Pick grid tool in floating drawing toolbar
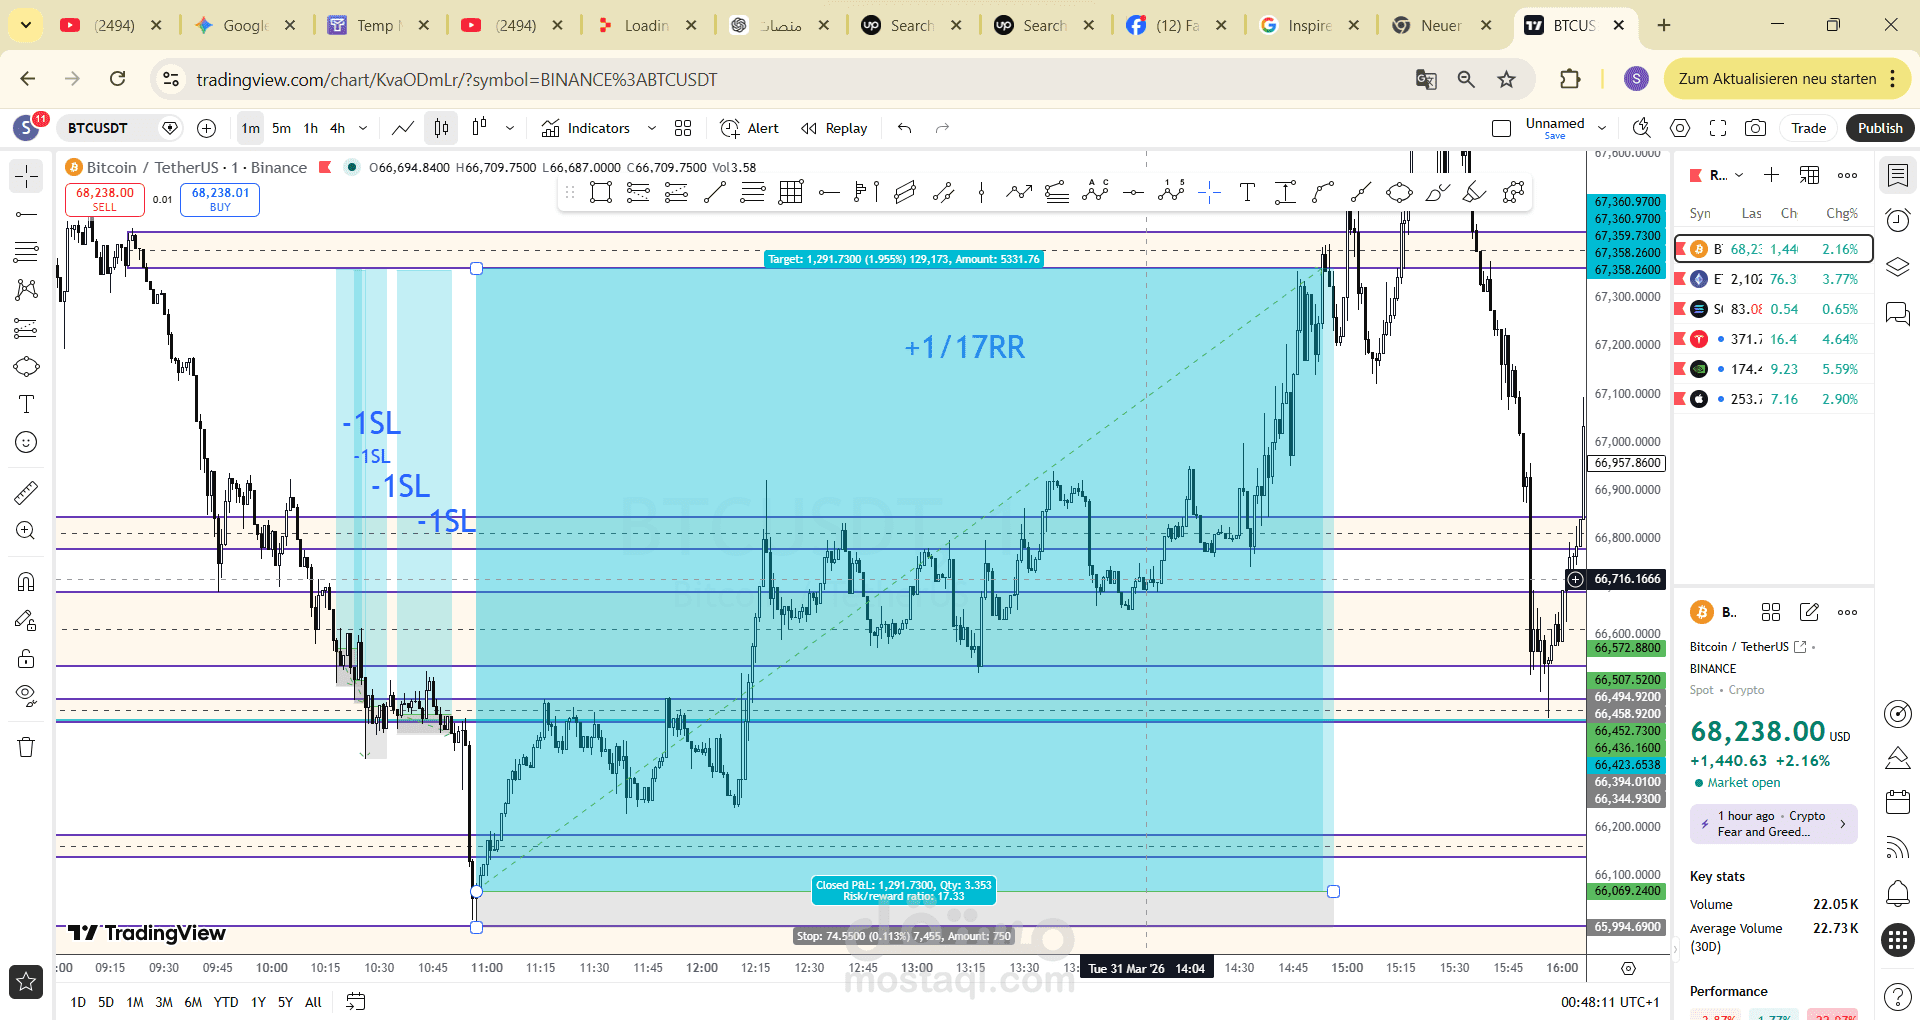This screenshot has width=1920, height=1020. coord(790,192)
